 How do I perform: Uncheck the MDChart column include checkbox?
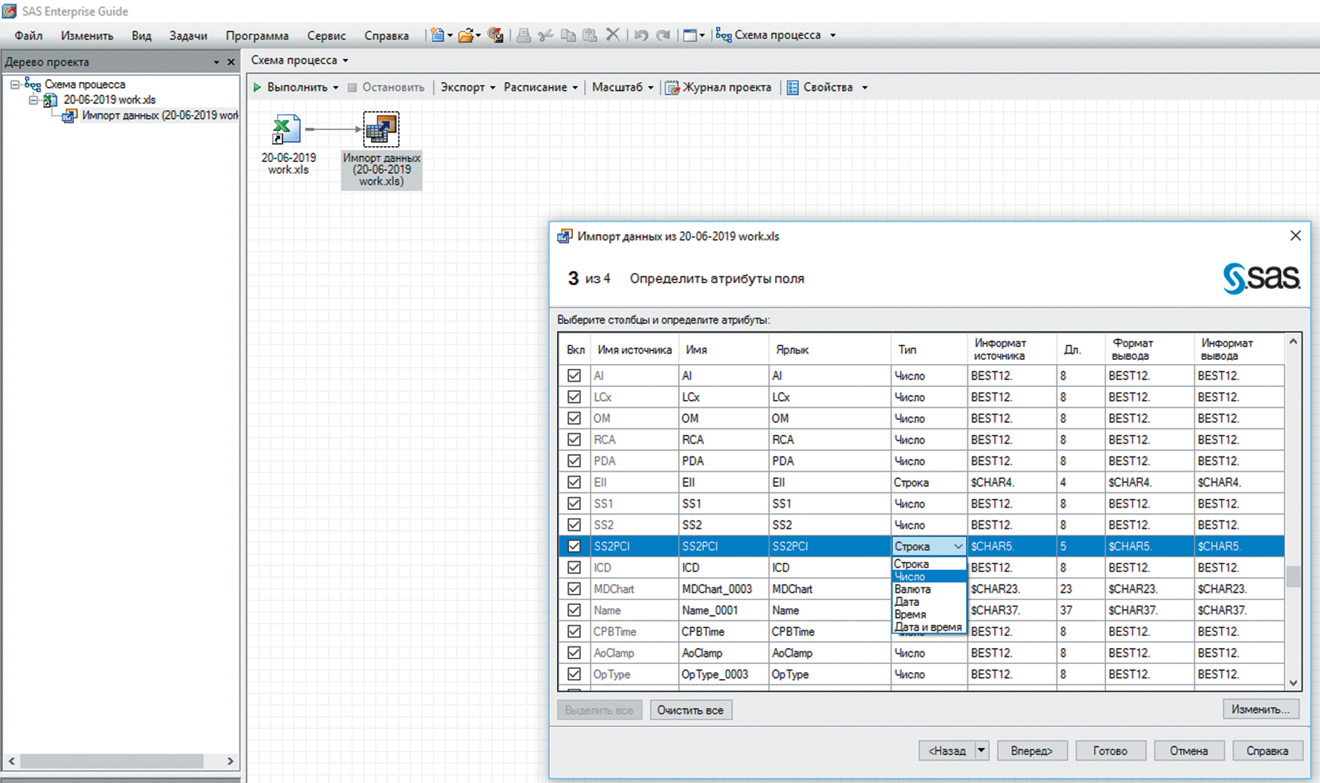574,589
